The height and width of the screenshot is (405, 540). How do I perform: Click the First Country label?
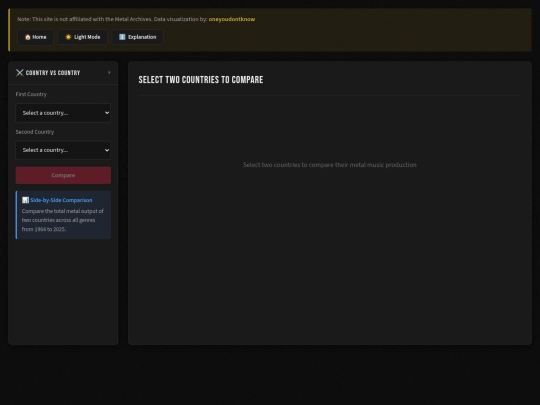coord(31,94)
